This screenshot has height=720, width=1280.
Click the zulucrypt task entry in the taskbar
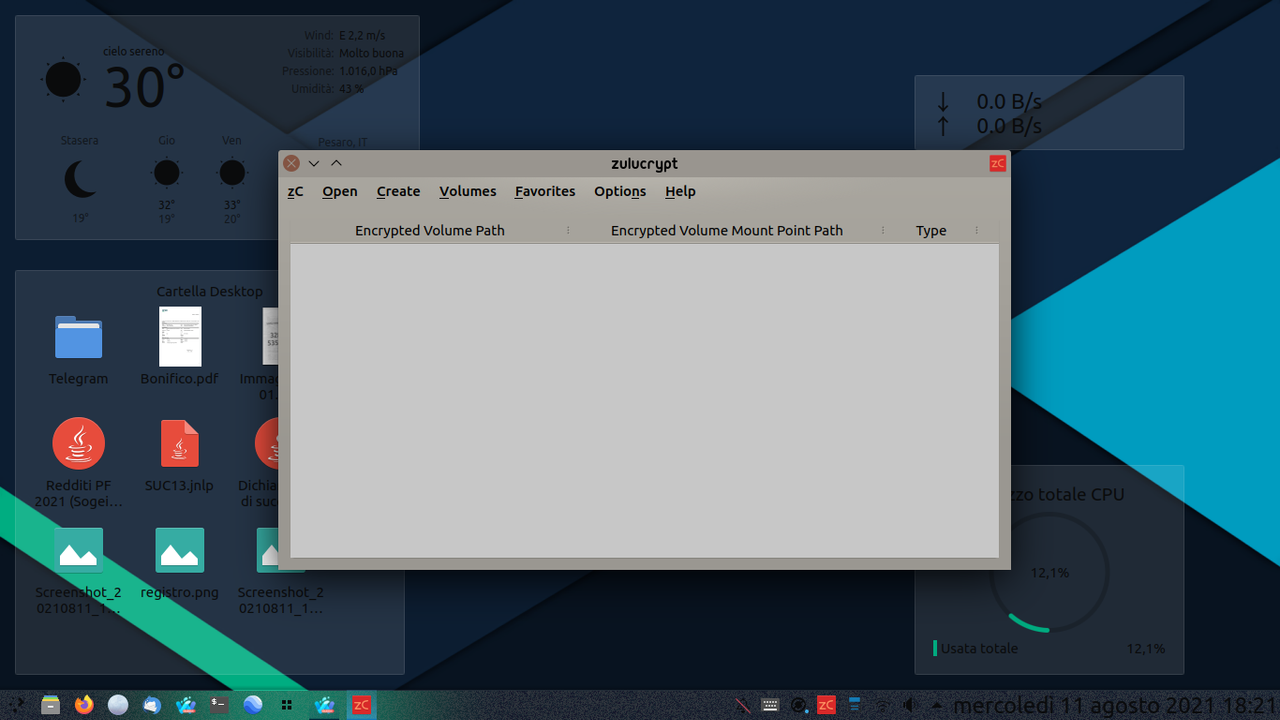(x=361, y=705)
